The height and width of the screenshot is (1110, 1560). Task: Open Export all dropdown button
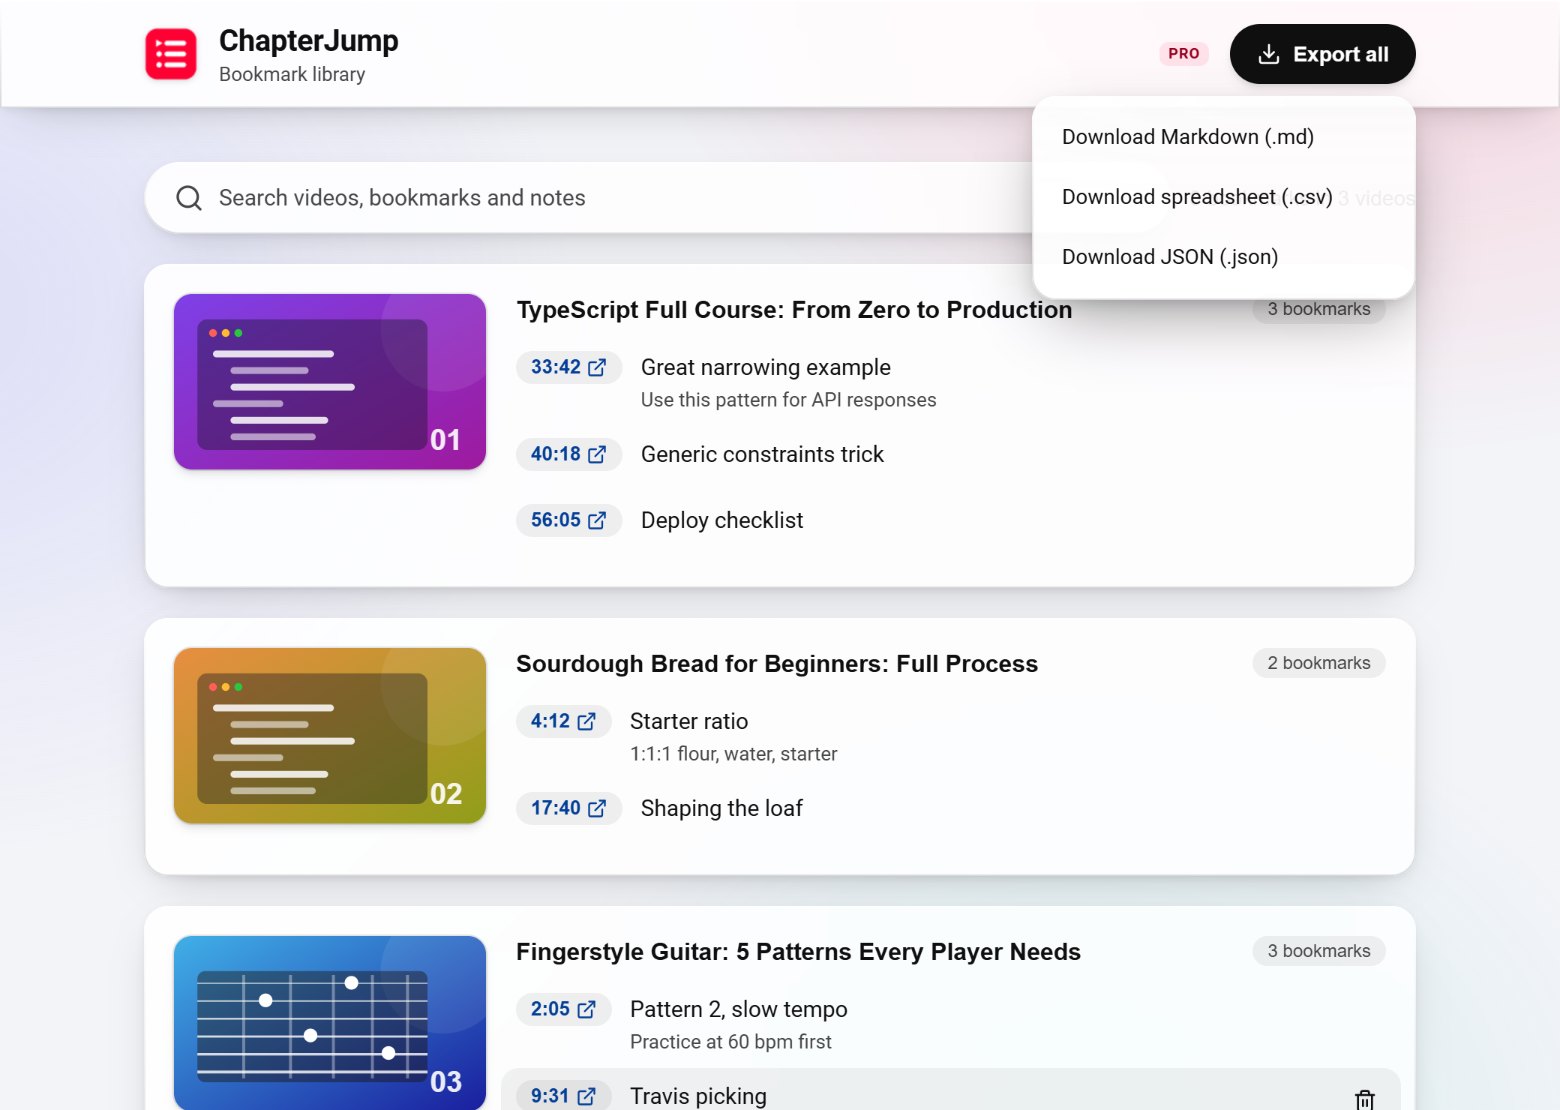(x=1322, y=54)
